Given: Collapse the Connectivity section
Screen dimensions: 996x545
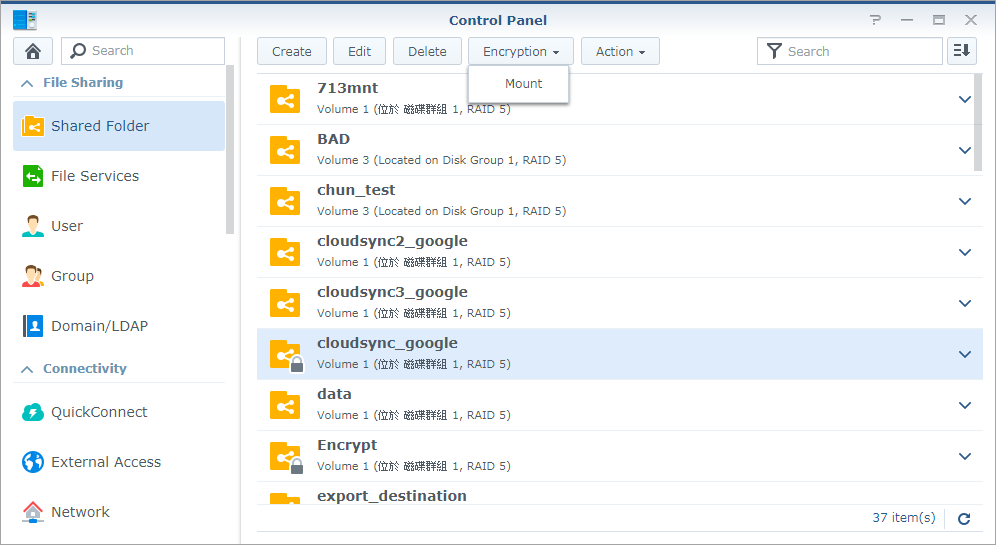Looking at the screenshot, I should (27, 369).
